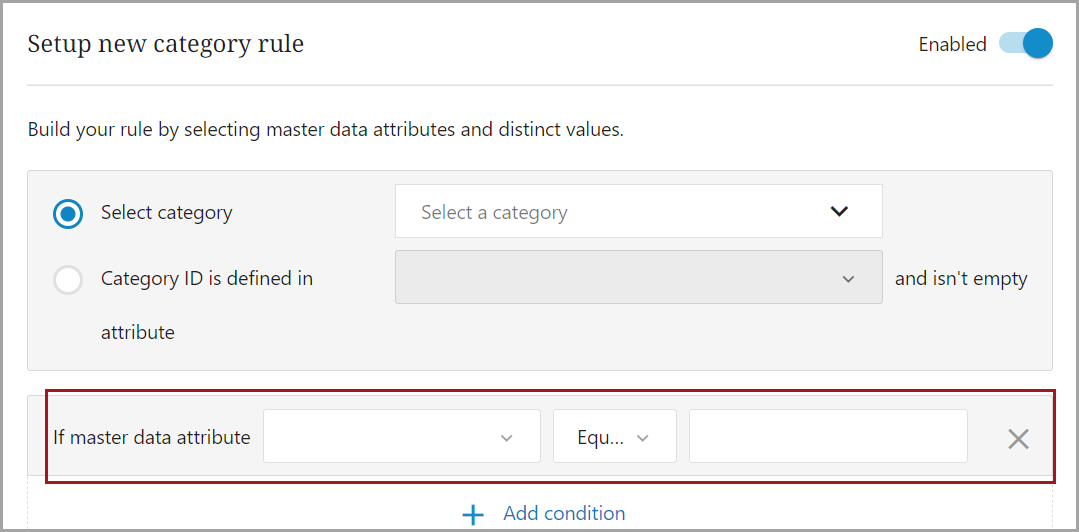Toggle the Enabled switch off

point(1025,44)
